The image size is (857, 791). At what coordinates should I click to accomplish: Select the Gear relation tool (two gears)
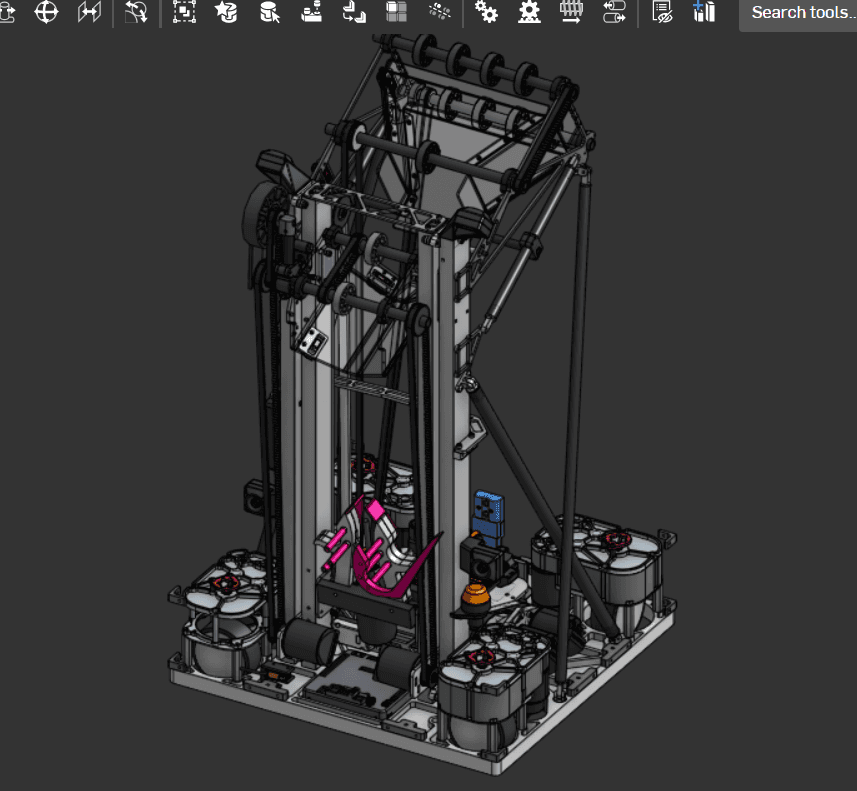tap(486, 12)
